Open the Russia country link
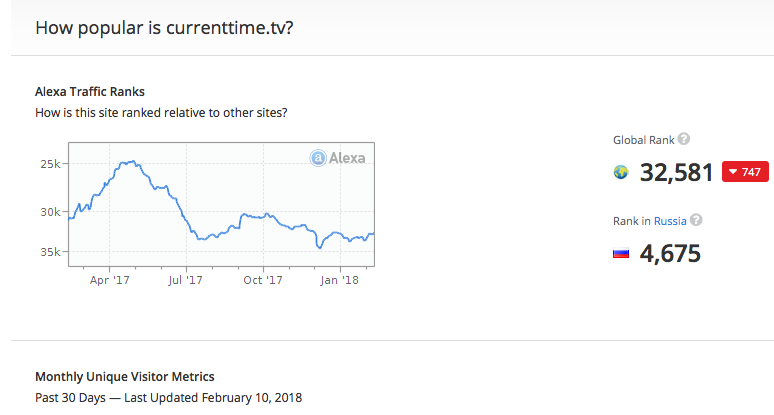Image resolution: width=774 pixels, height=415 pixels. pyautogui.click(x=670, y=221)
